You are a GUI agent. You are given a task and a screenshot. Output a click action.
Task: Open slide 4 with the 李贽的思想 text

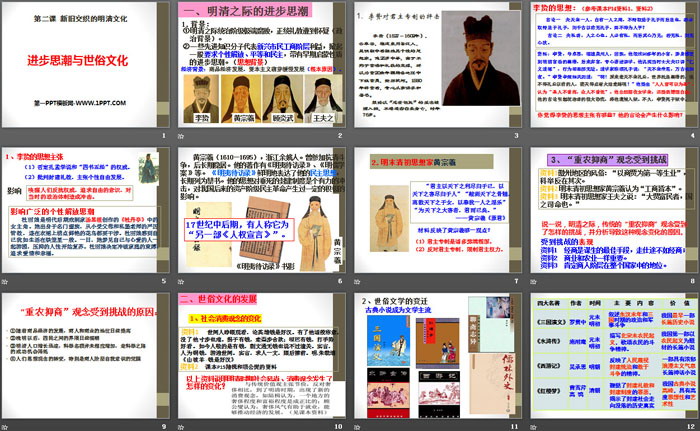click(x=612, y=70)
